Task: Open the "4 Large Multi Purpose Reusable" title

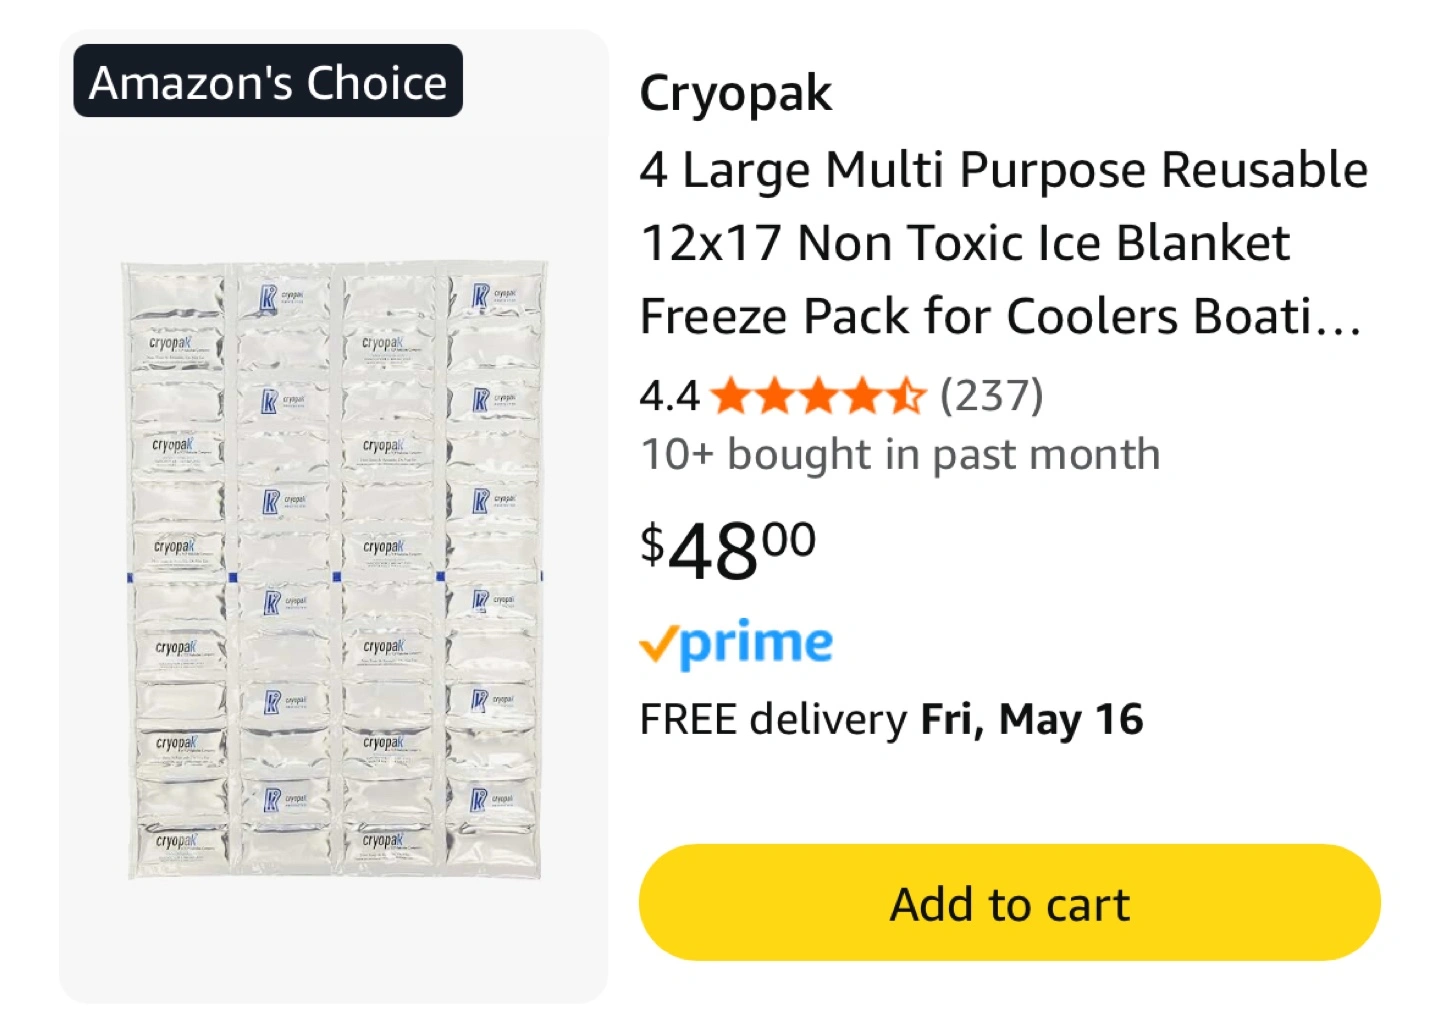Action: [x=1003, y=170]
